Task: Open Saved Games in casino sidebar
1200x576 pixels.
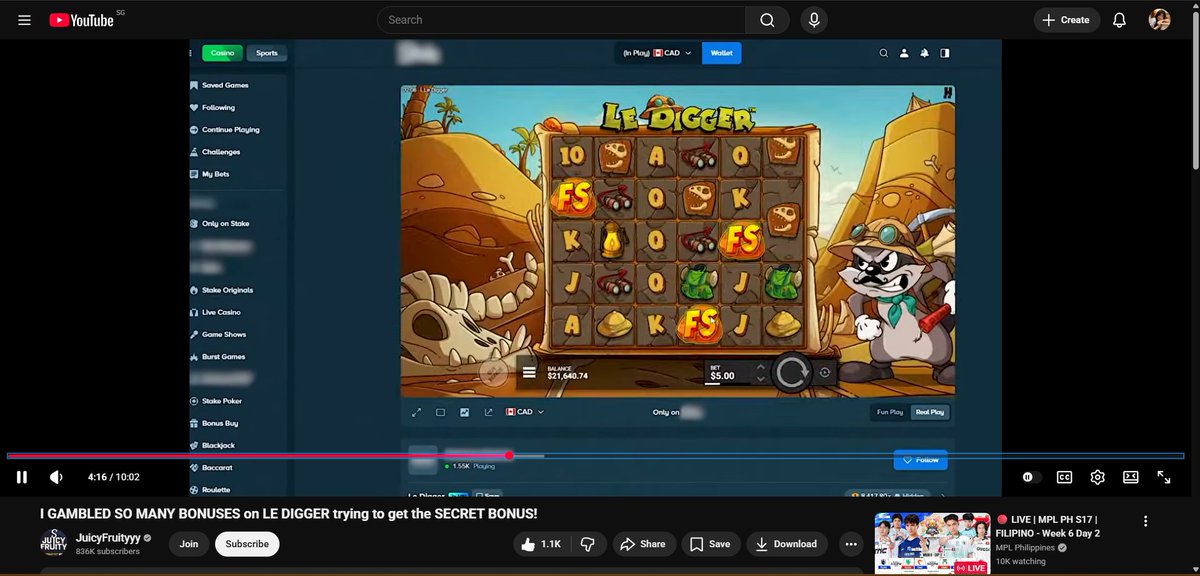Action: pyautogui.click(x=219, y=85)
